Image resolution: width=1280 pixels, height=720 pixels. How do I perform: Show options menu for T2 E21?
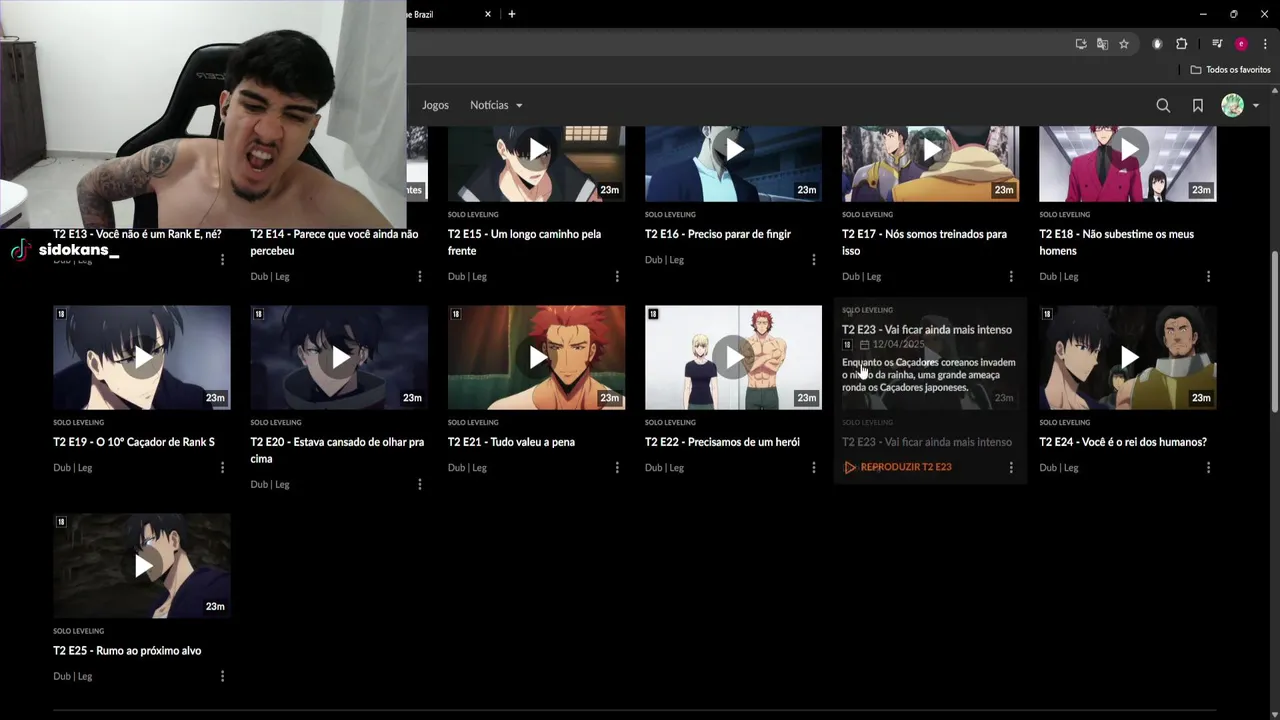point(616,467)
